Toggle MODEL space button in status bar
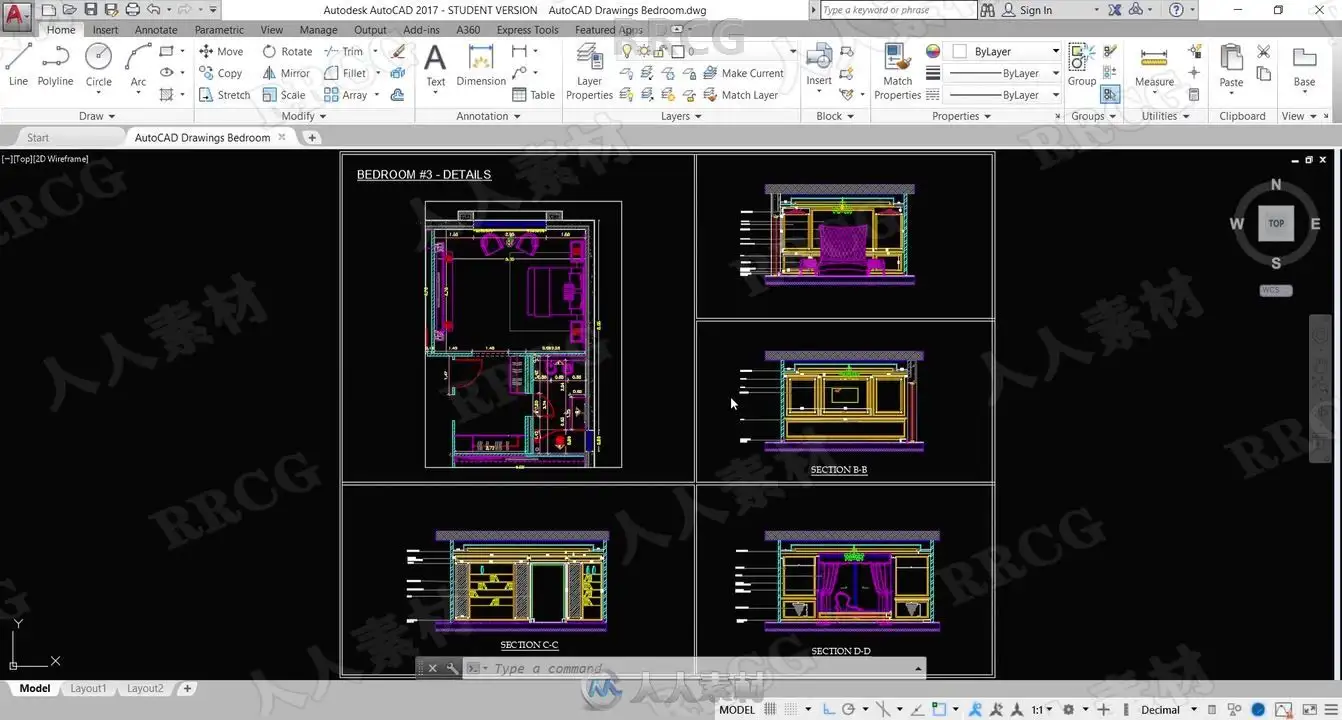1342x720 pixels. (x=737, y=710)
